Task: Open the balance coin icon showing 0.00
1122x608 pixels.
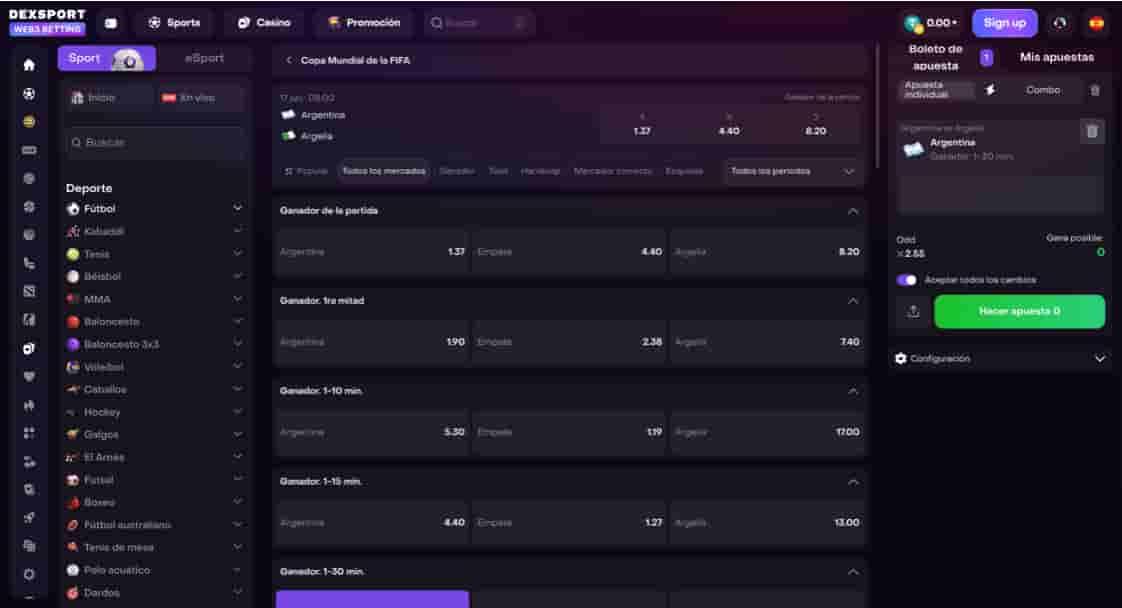Action: coord(913,24)
